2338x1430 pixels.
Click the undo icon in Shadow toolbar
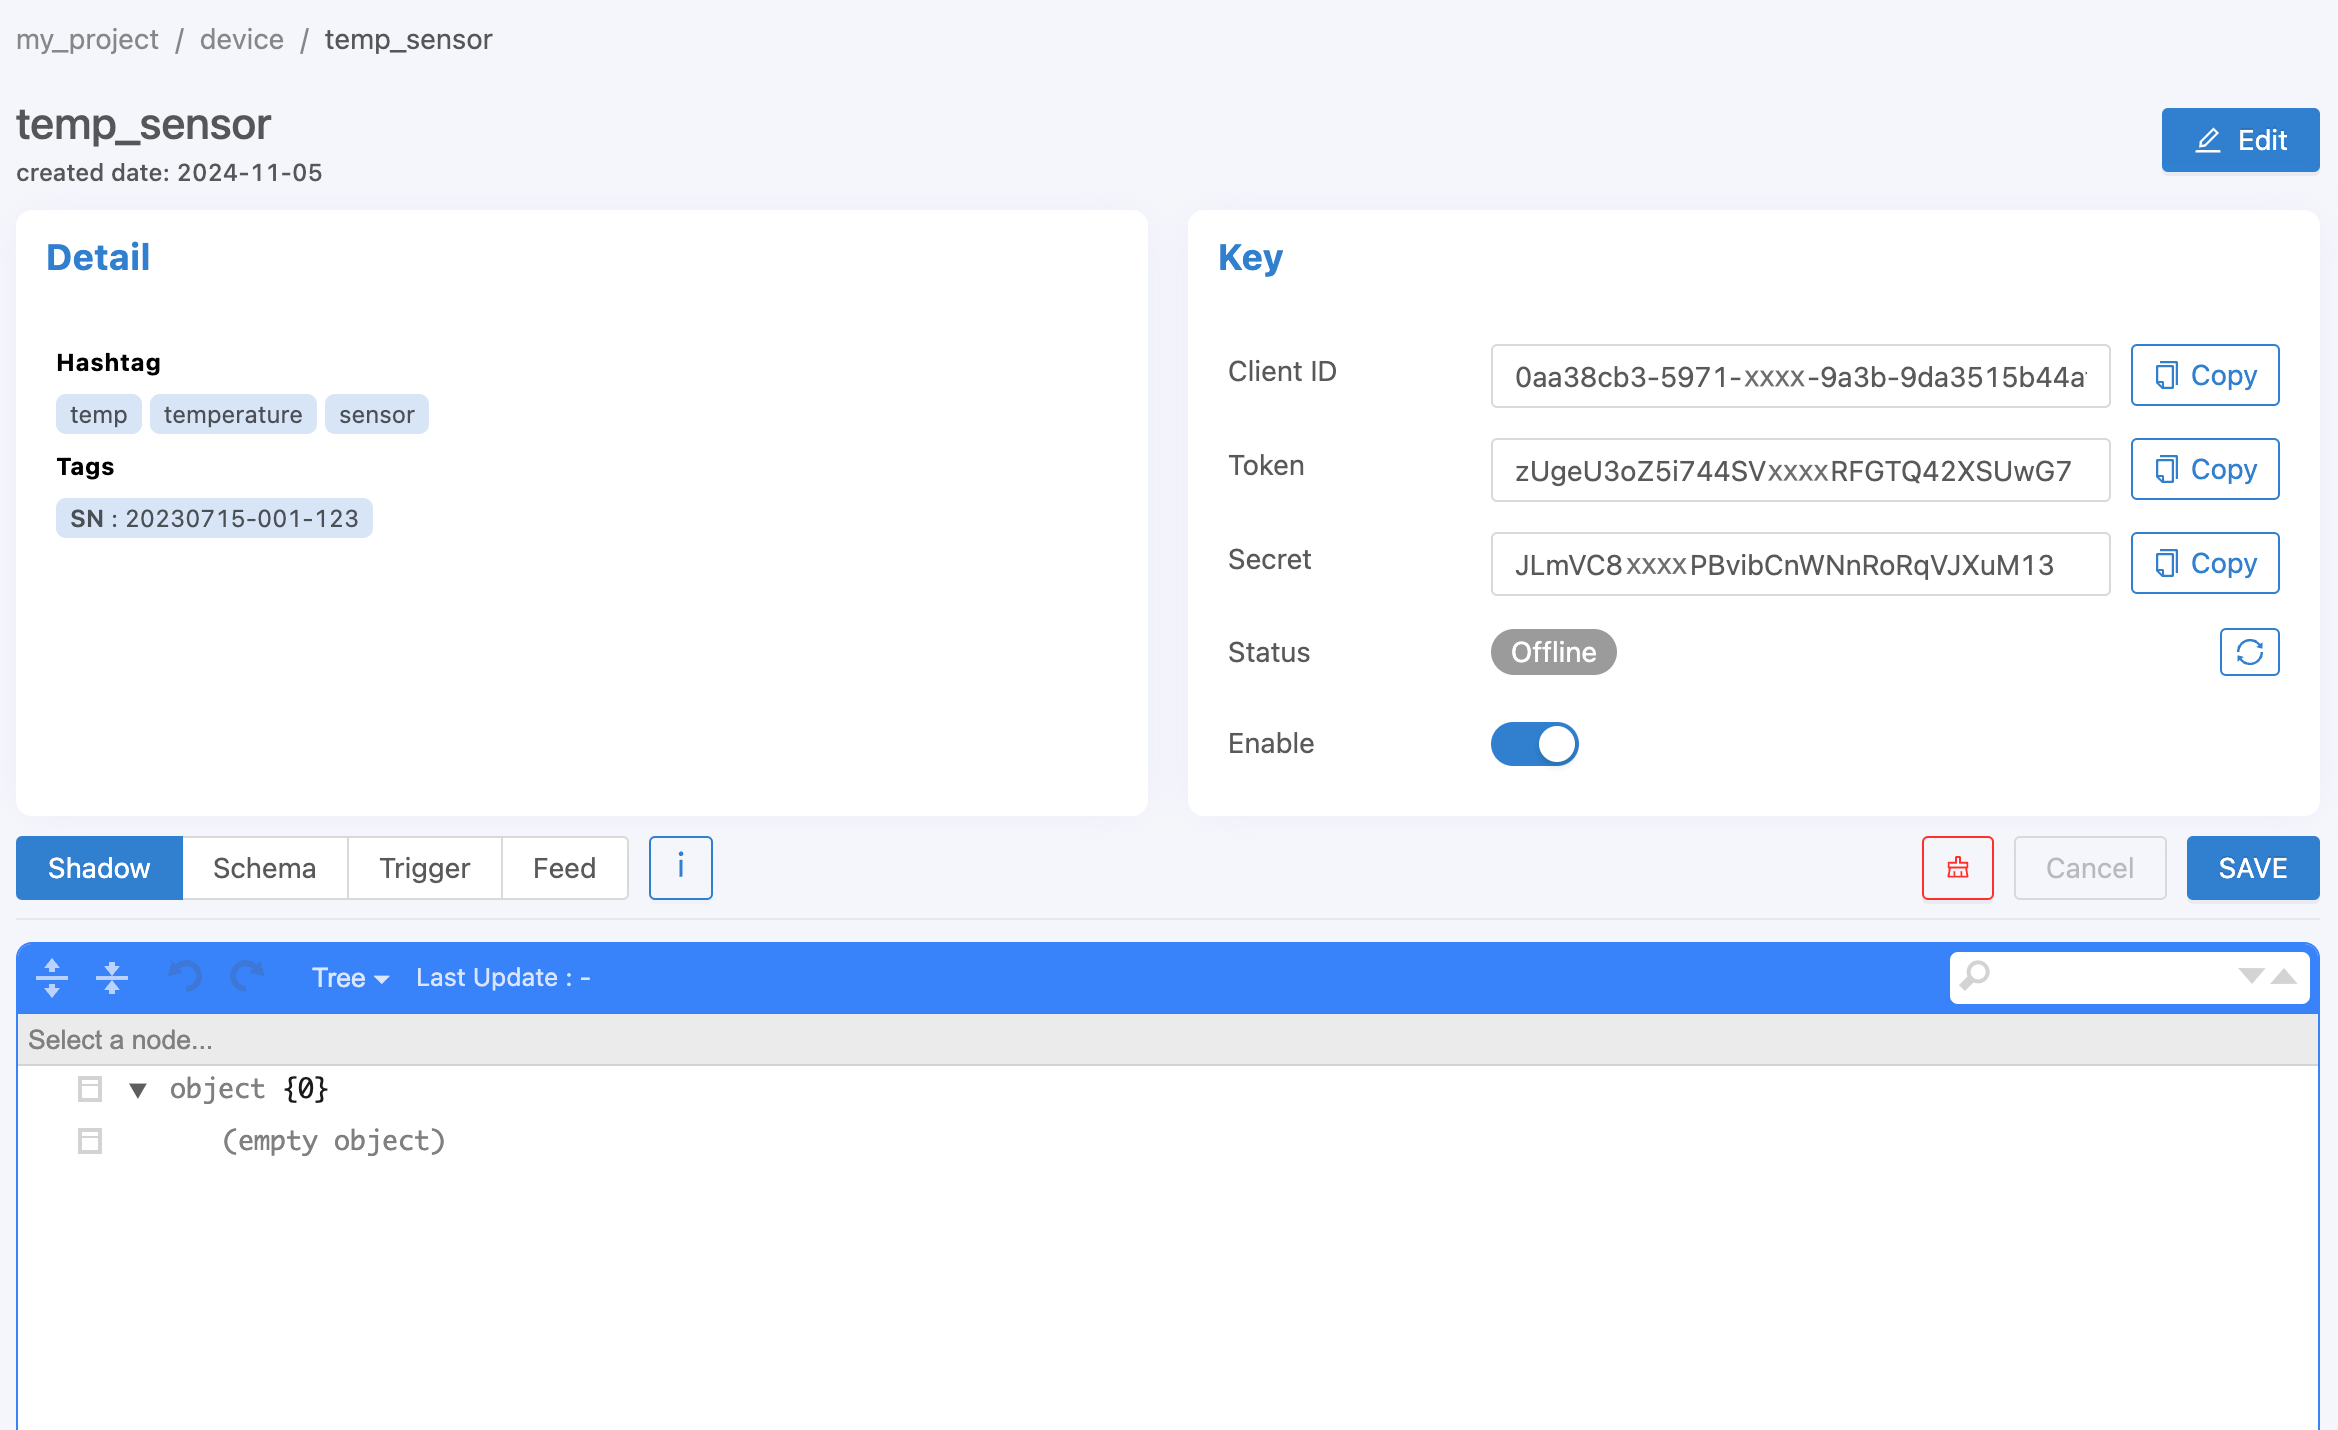click(x=185, y=977)
